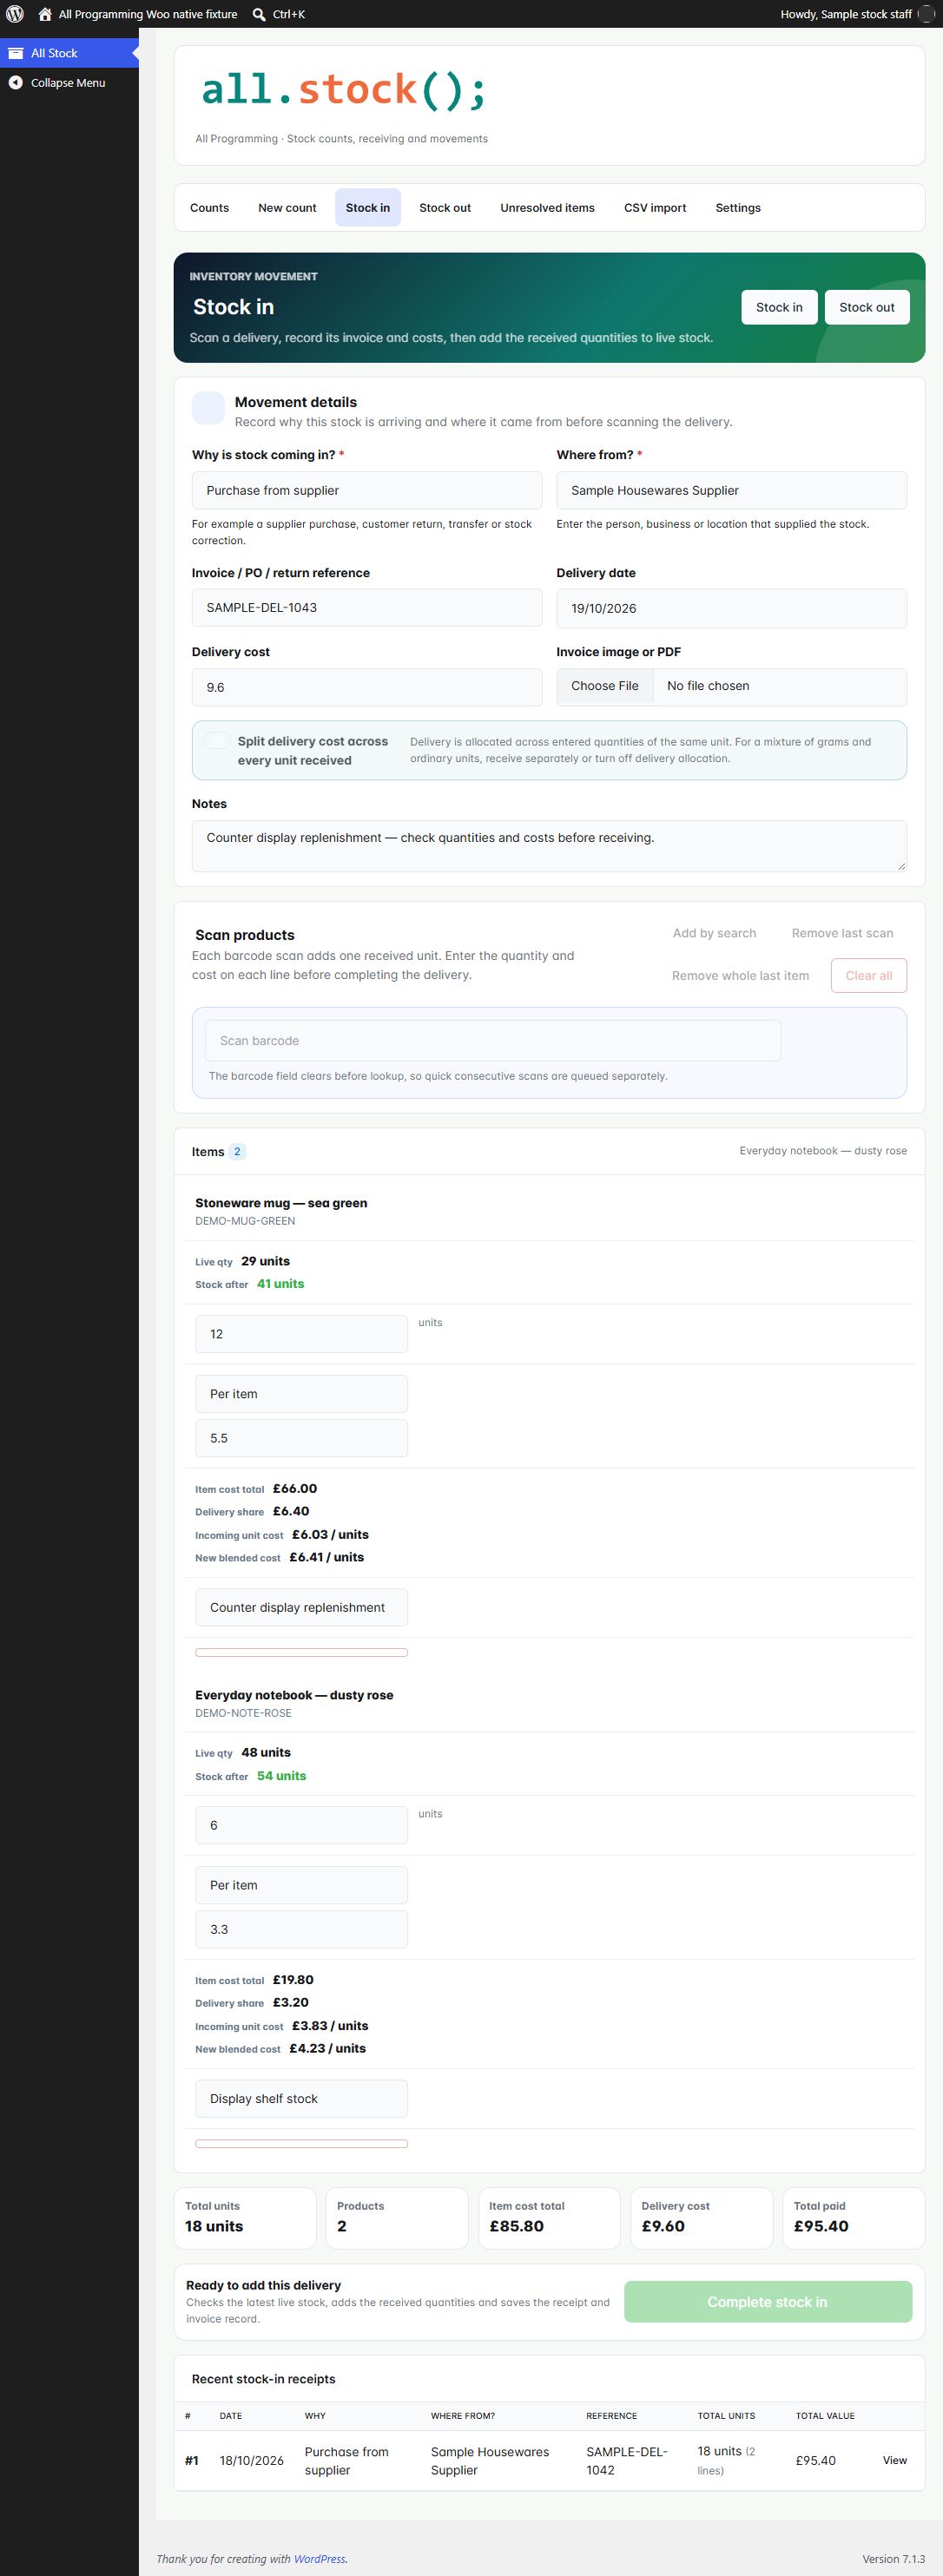Open the WordPress logo menu
The width and height of the screenshot is (943, 2576).
point(15,14)
